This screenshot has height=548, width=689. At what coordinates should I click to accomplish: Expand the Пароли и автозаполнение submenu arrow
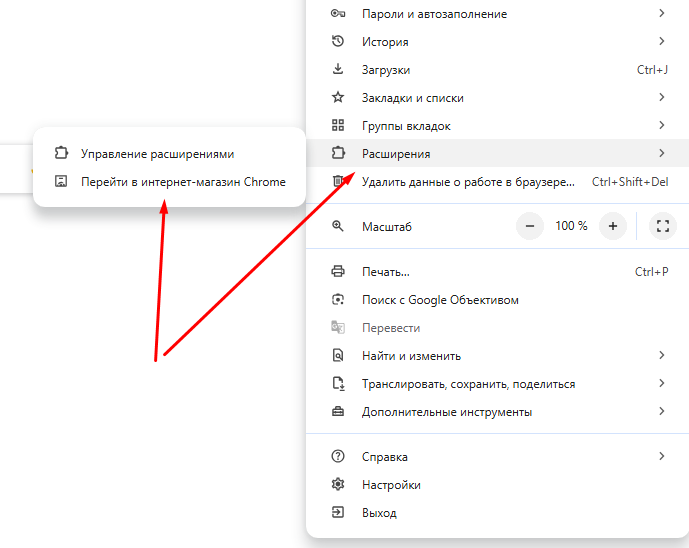point(662,13)
